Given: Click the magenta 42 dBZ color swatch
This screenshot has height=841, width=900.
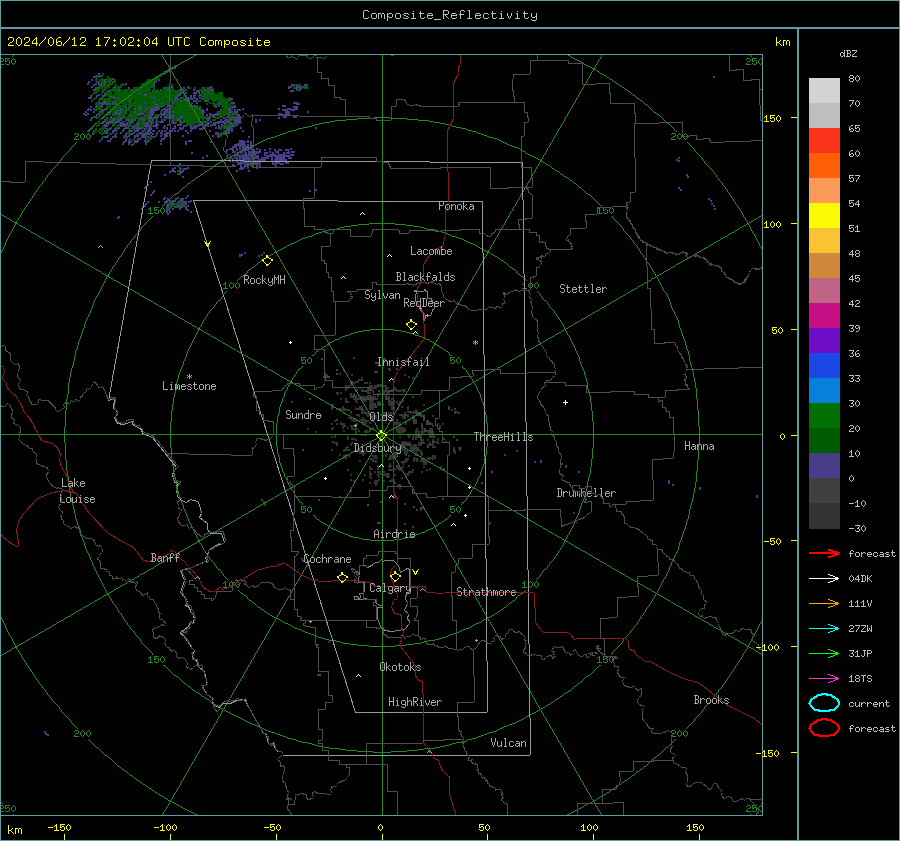Looking at the screenshot, I should click(824, 316).
